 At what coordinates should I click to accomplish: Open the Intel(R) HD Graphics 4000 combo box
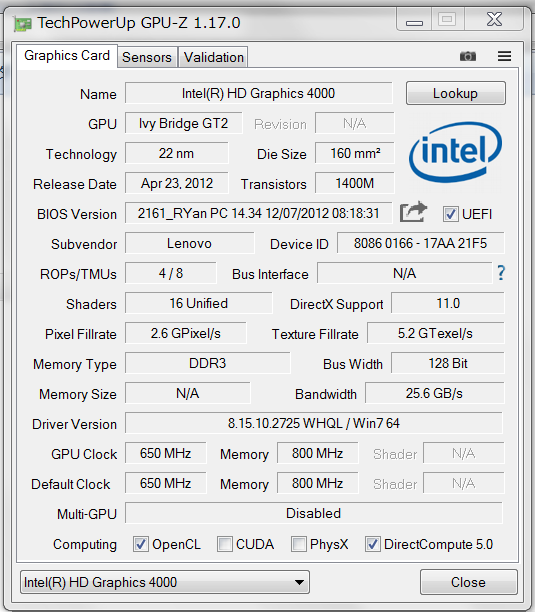point(165,582)
